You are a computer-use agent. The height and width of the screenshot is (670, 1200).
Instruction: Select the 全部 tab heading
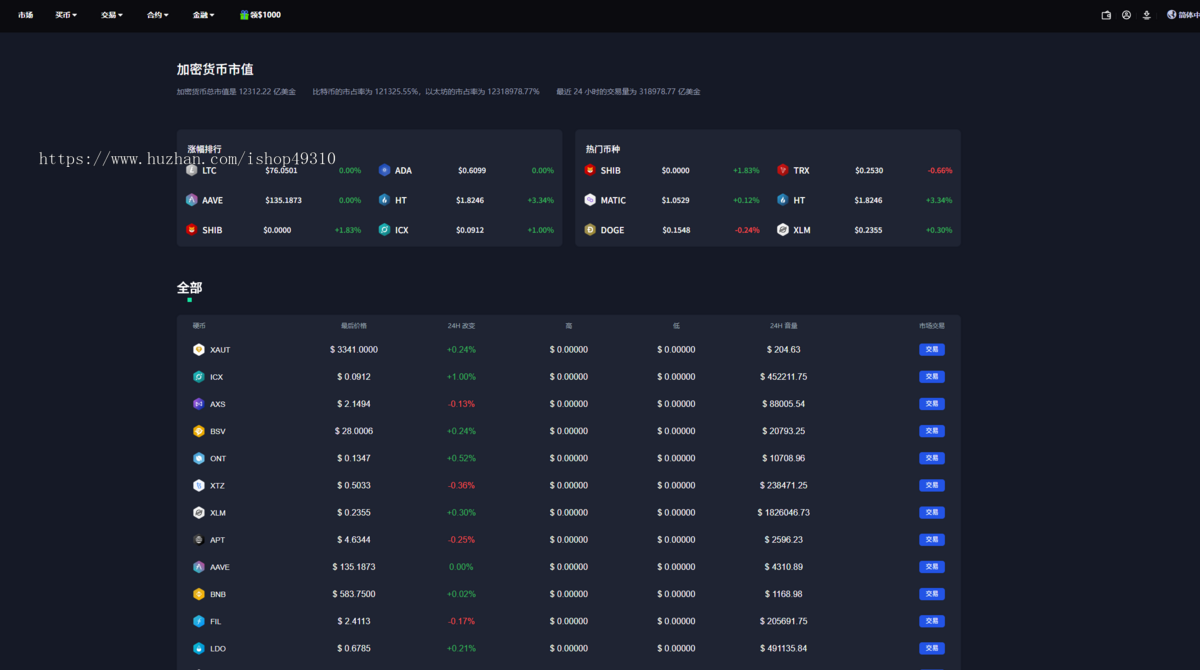pyautogui.click(x=189, y=288)
